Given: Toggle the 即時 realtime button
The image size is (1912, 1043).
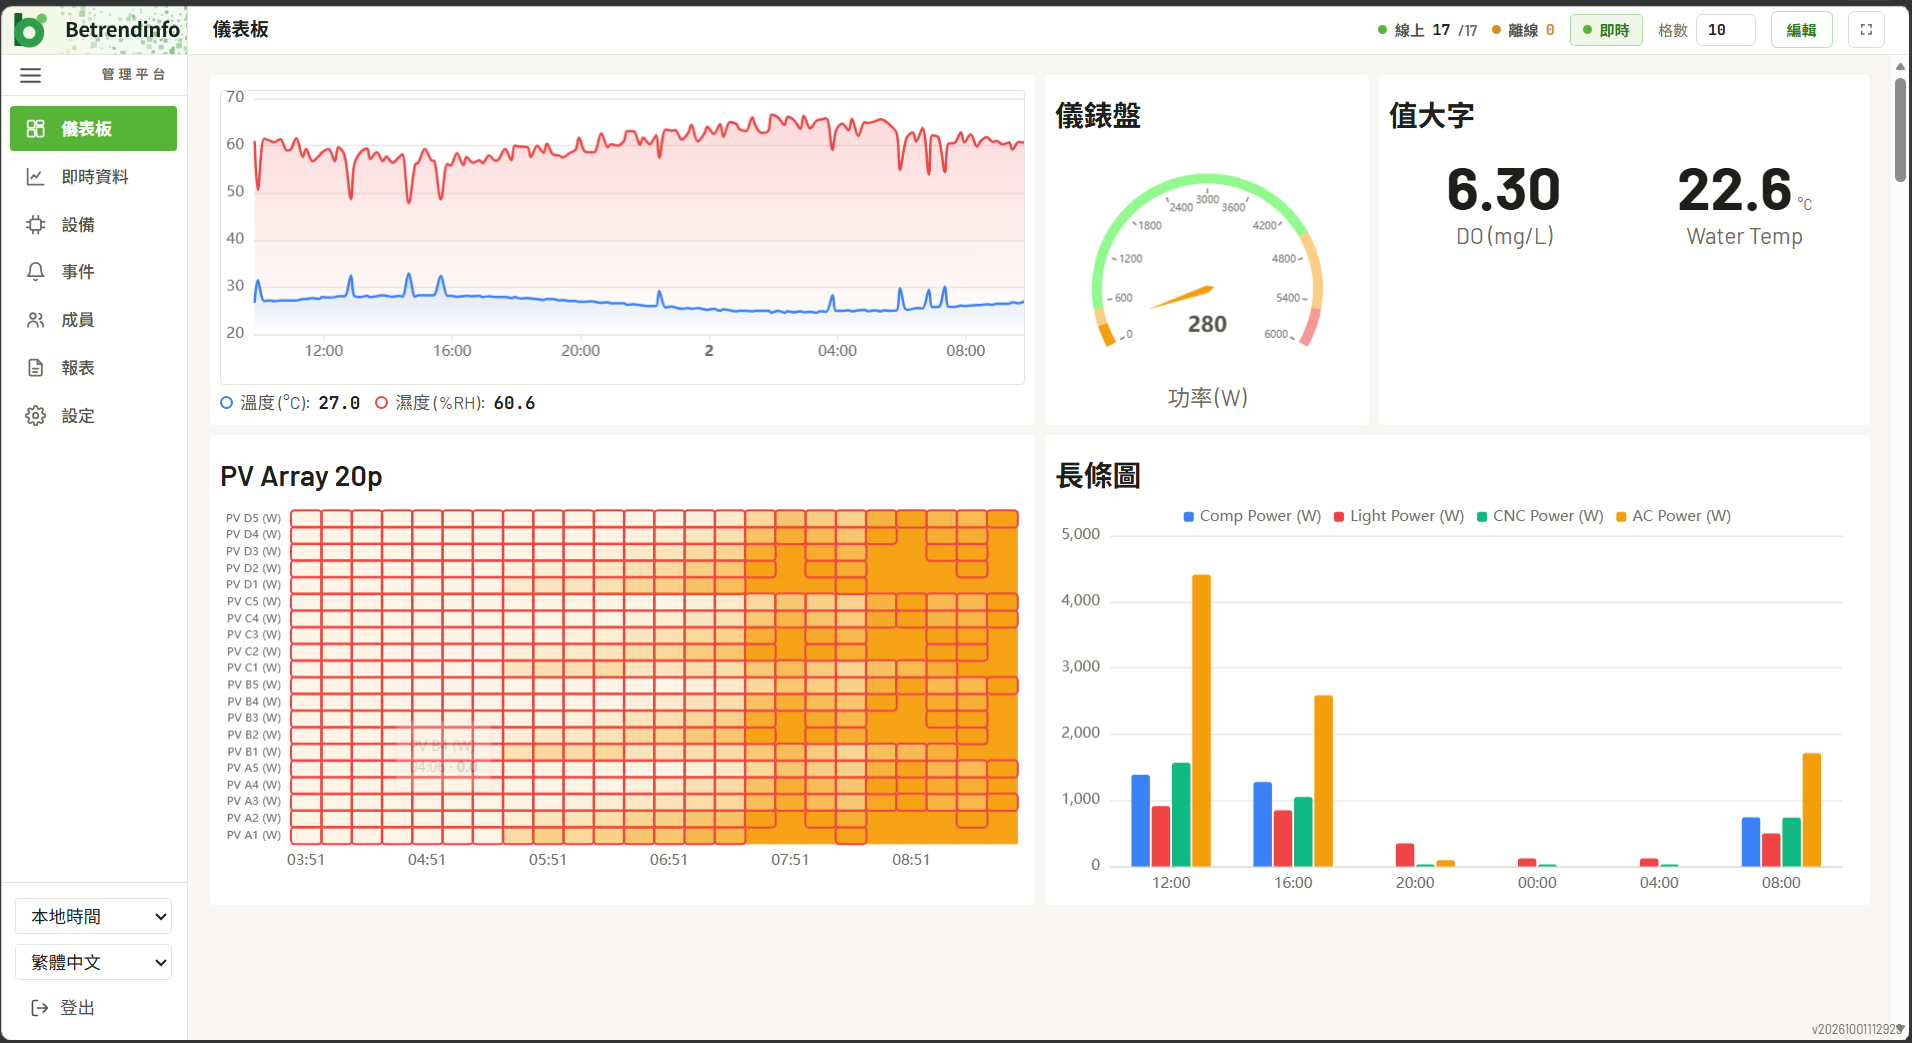Looking at the screenshot, I should [1606, 30].
